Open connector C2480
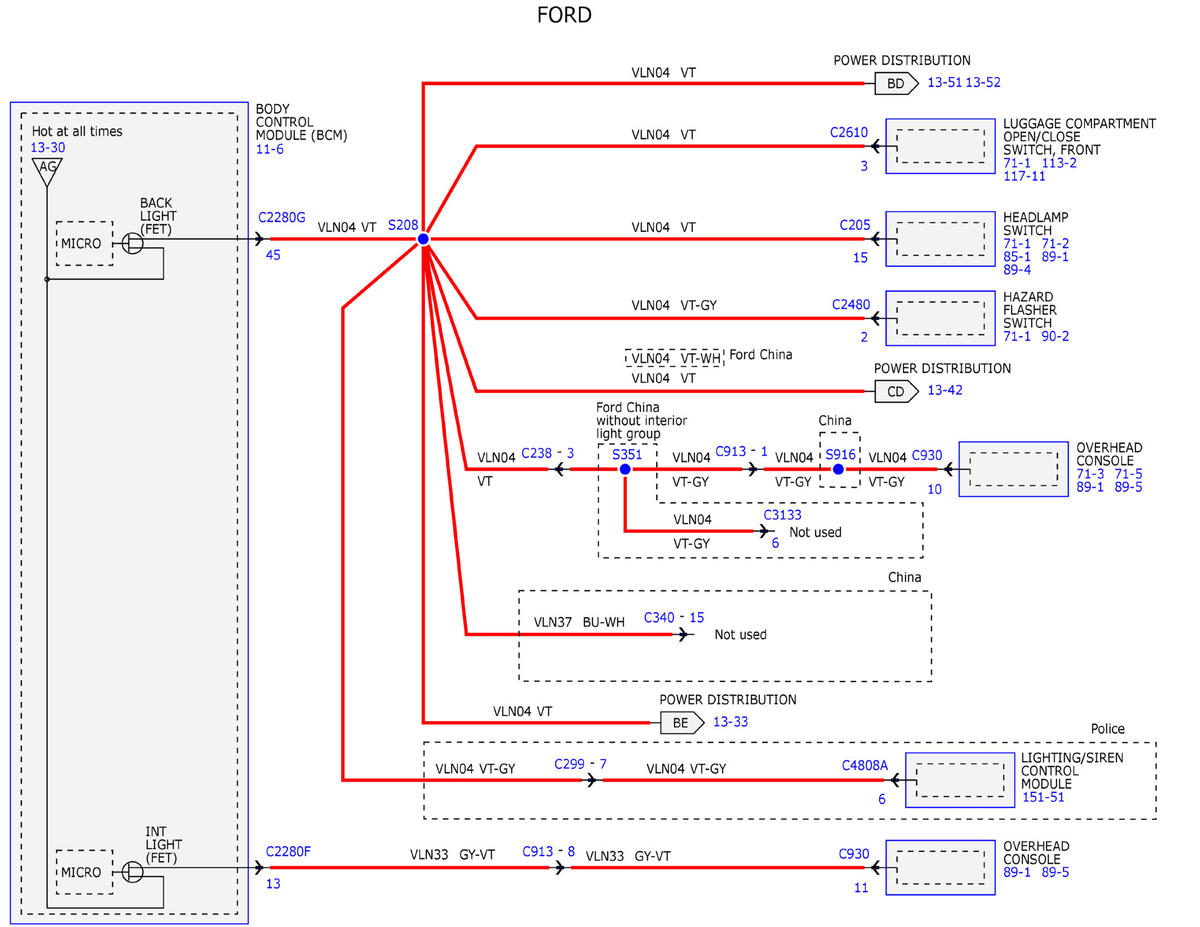Image resolution: width=1200 pixels, height=927 pixels. (850, 304)
